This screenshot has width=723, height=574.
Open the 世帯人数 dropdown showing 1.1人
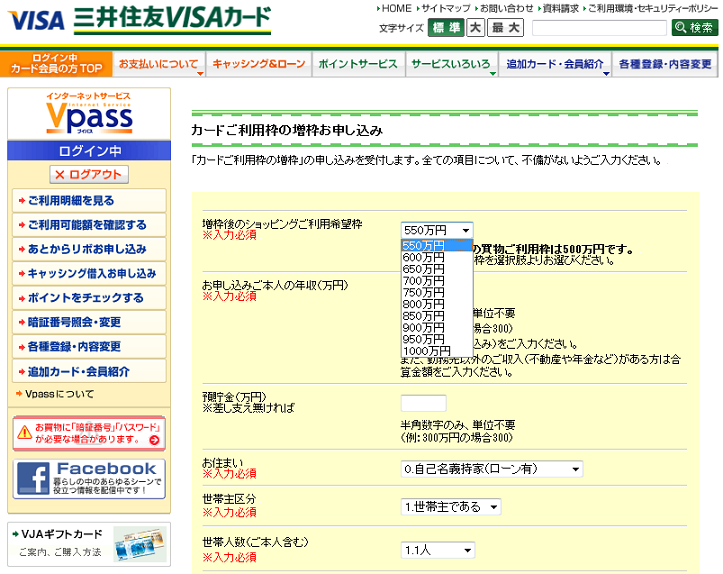437,550
